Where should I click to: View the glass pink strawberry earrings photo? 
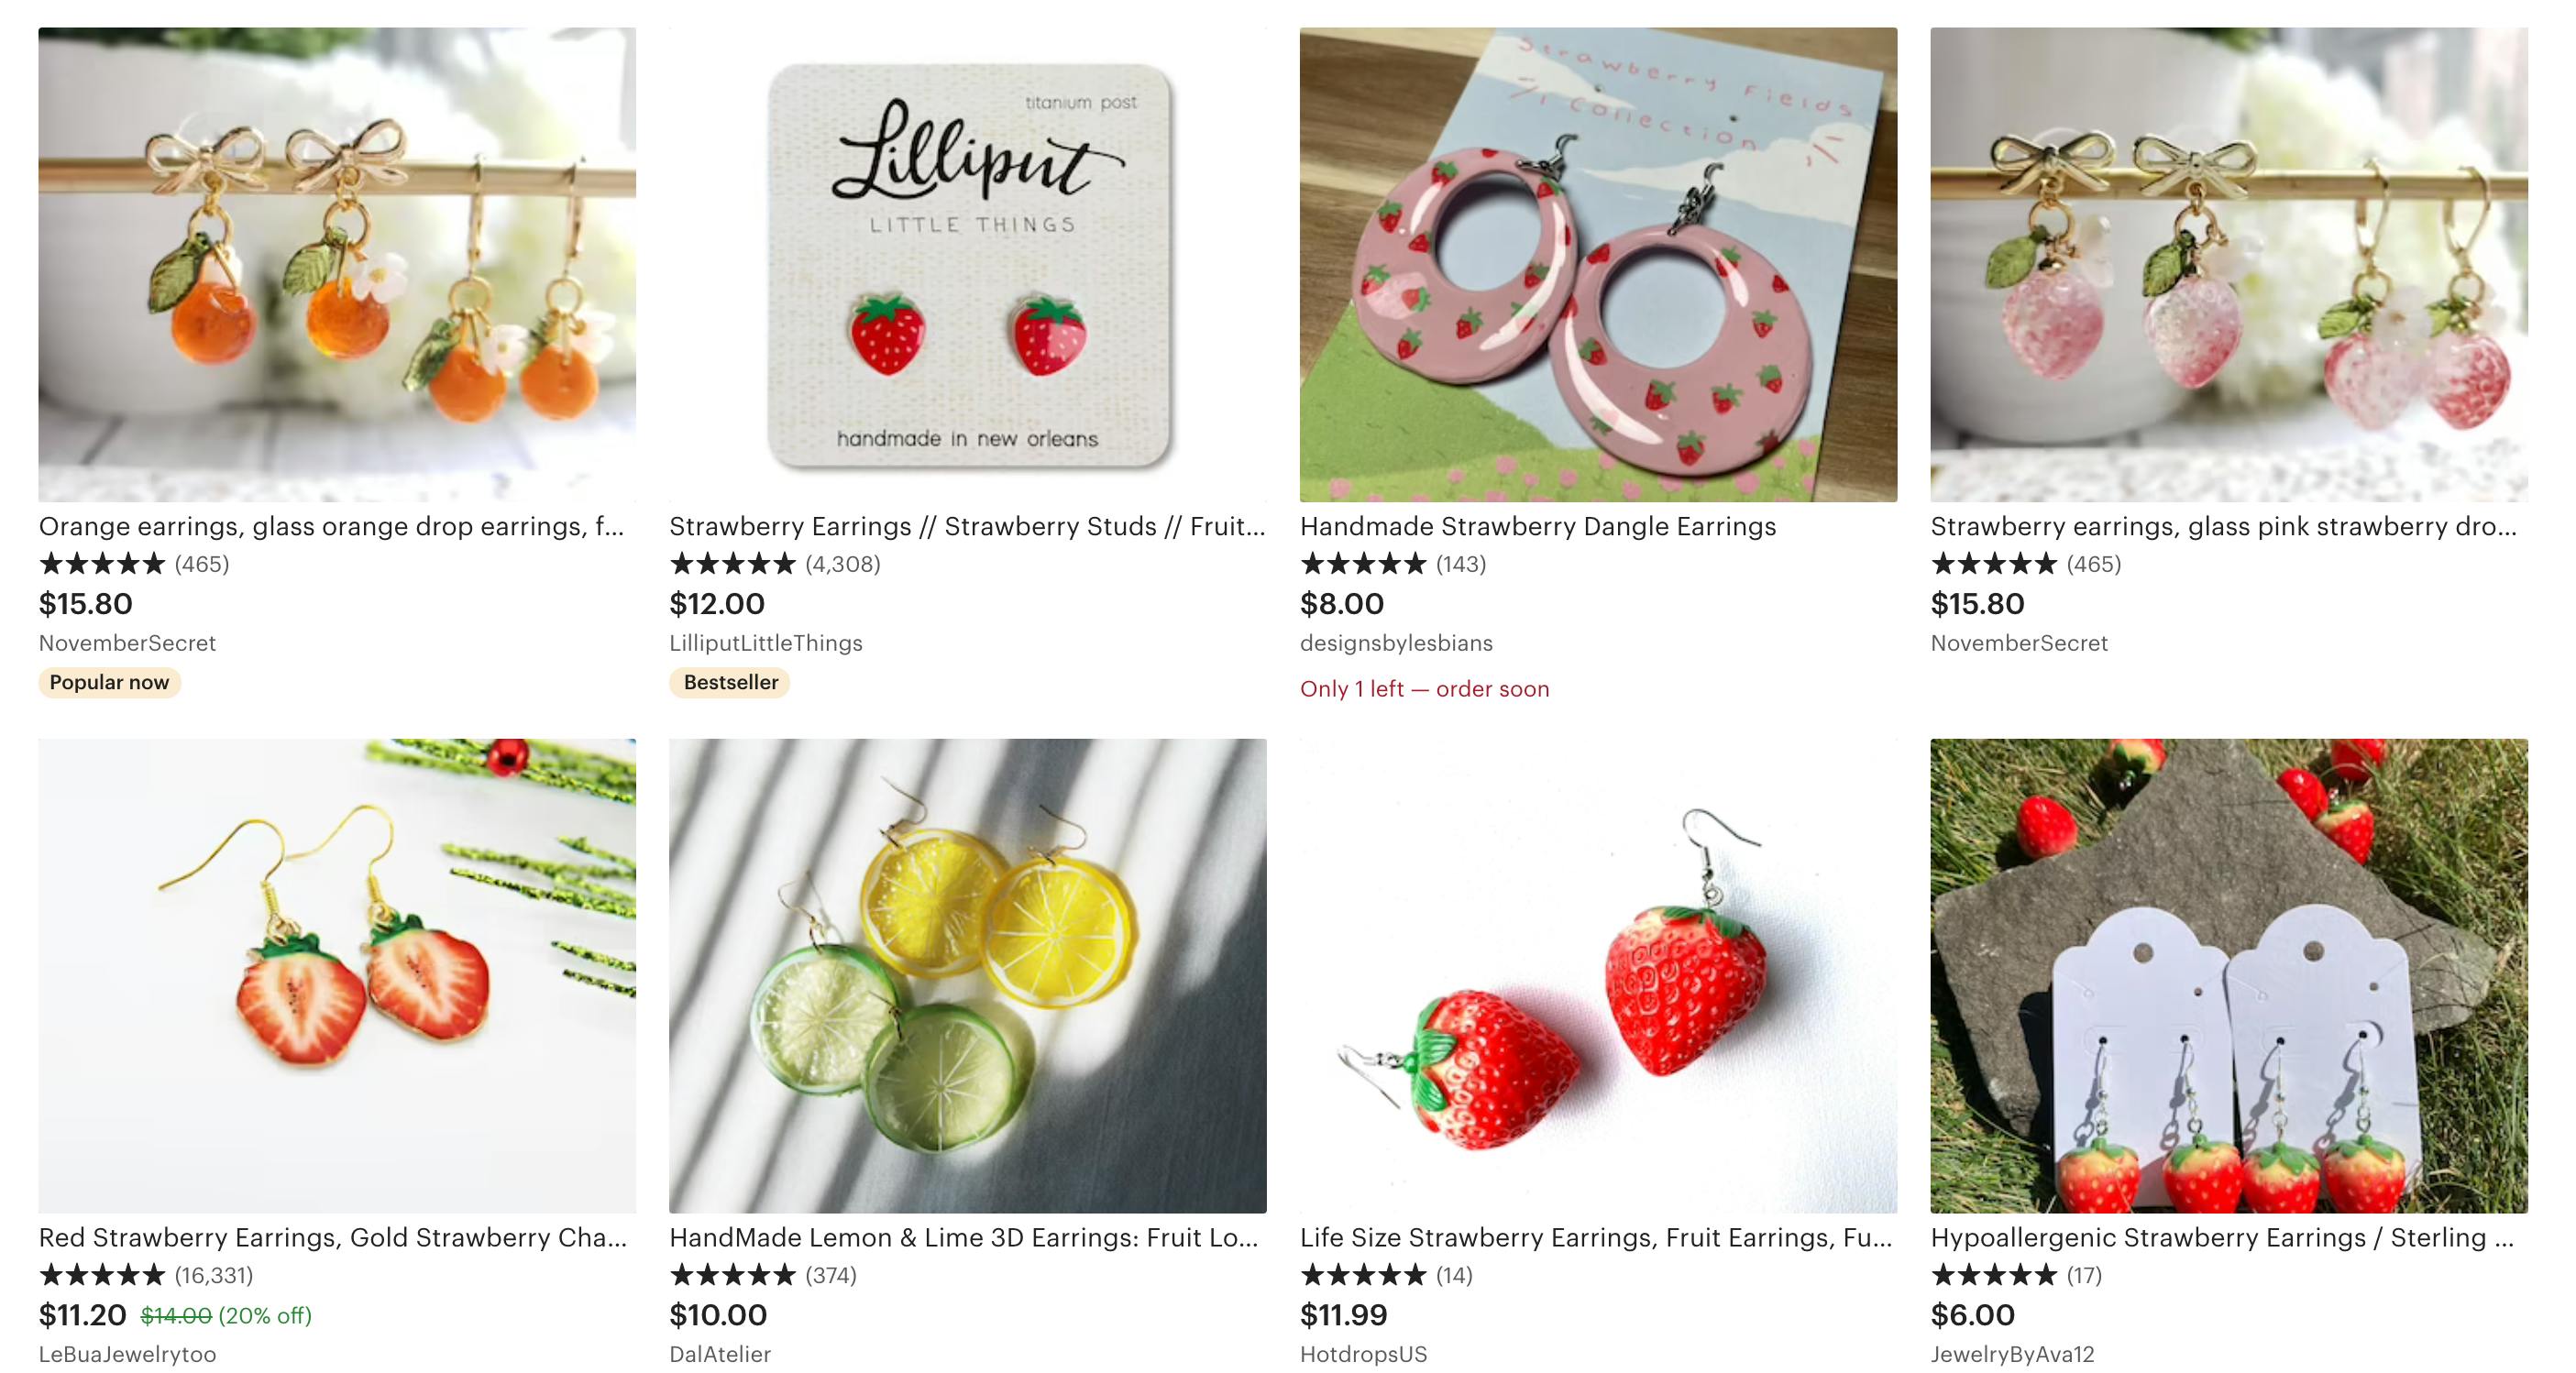(2228, 264)
